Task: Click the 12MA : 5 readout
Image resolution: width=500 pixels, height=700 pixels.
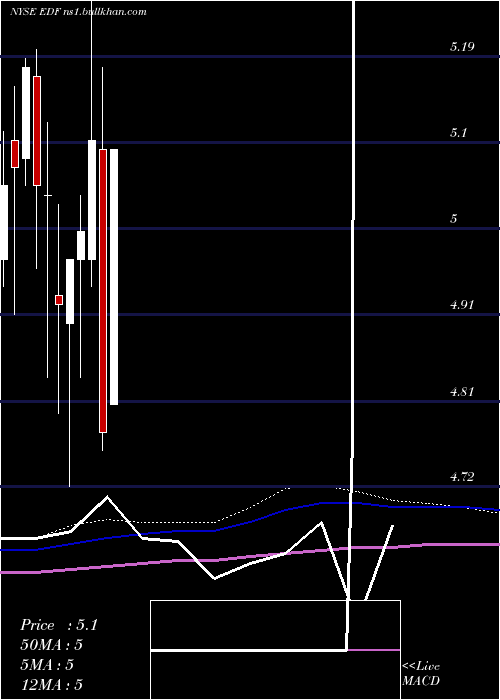Action: pos(51,685)
